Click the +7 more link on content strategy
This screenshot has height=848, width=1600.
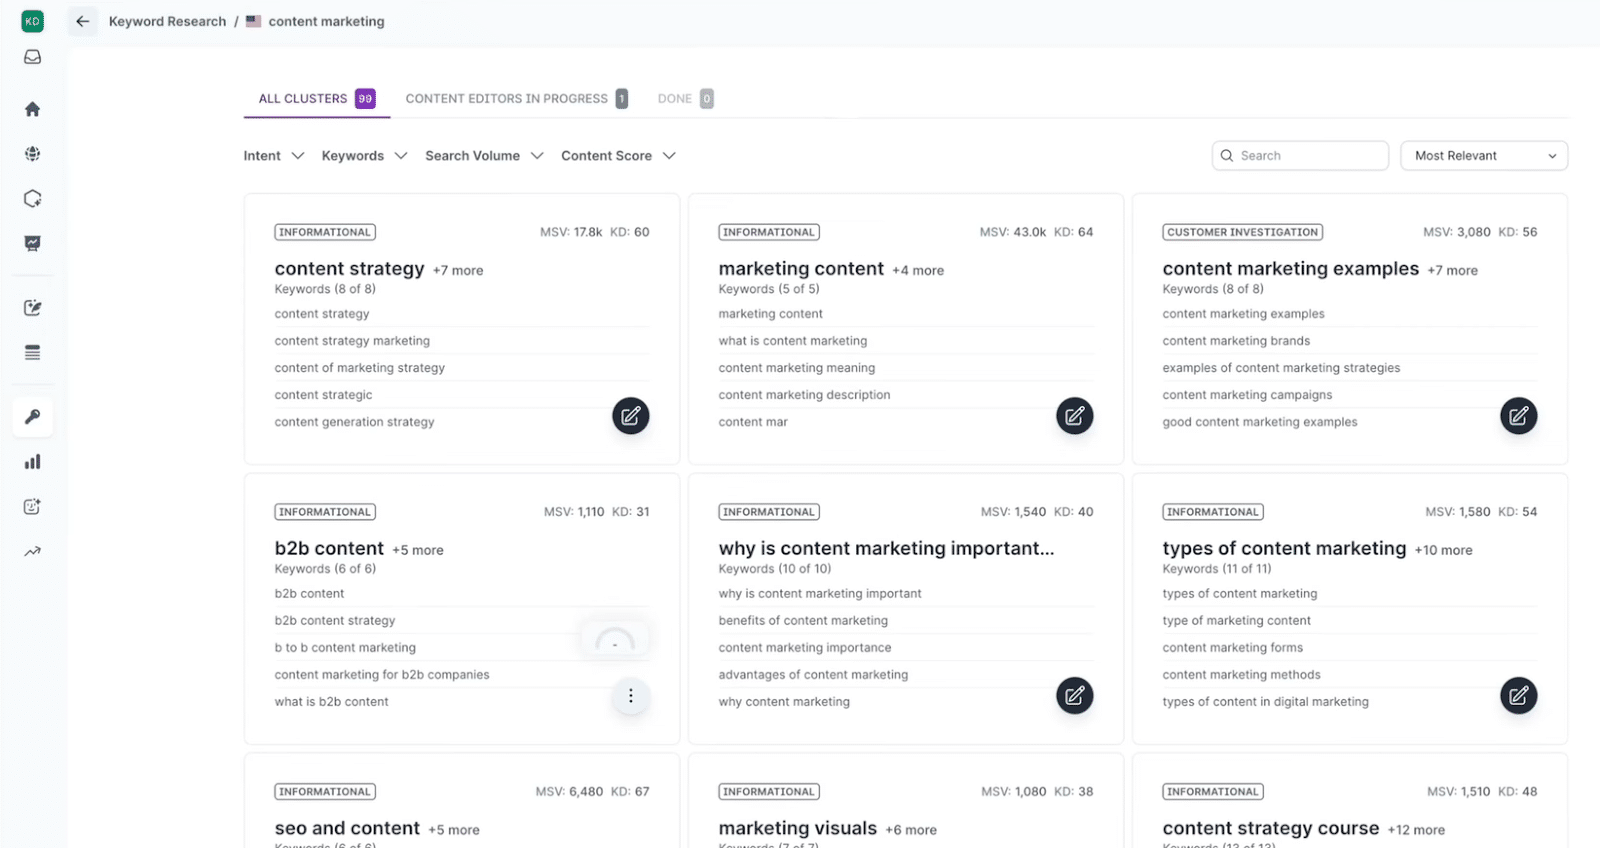tap(458, 271)
